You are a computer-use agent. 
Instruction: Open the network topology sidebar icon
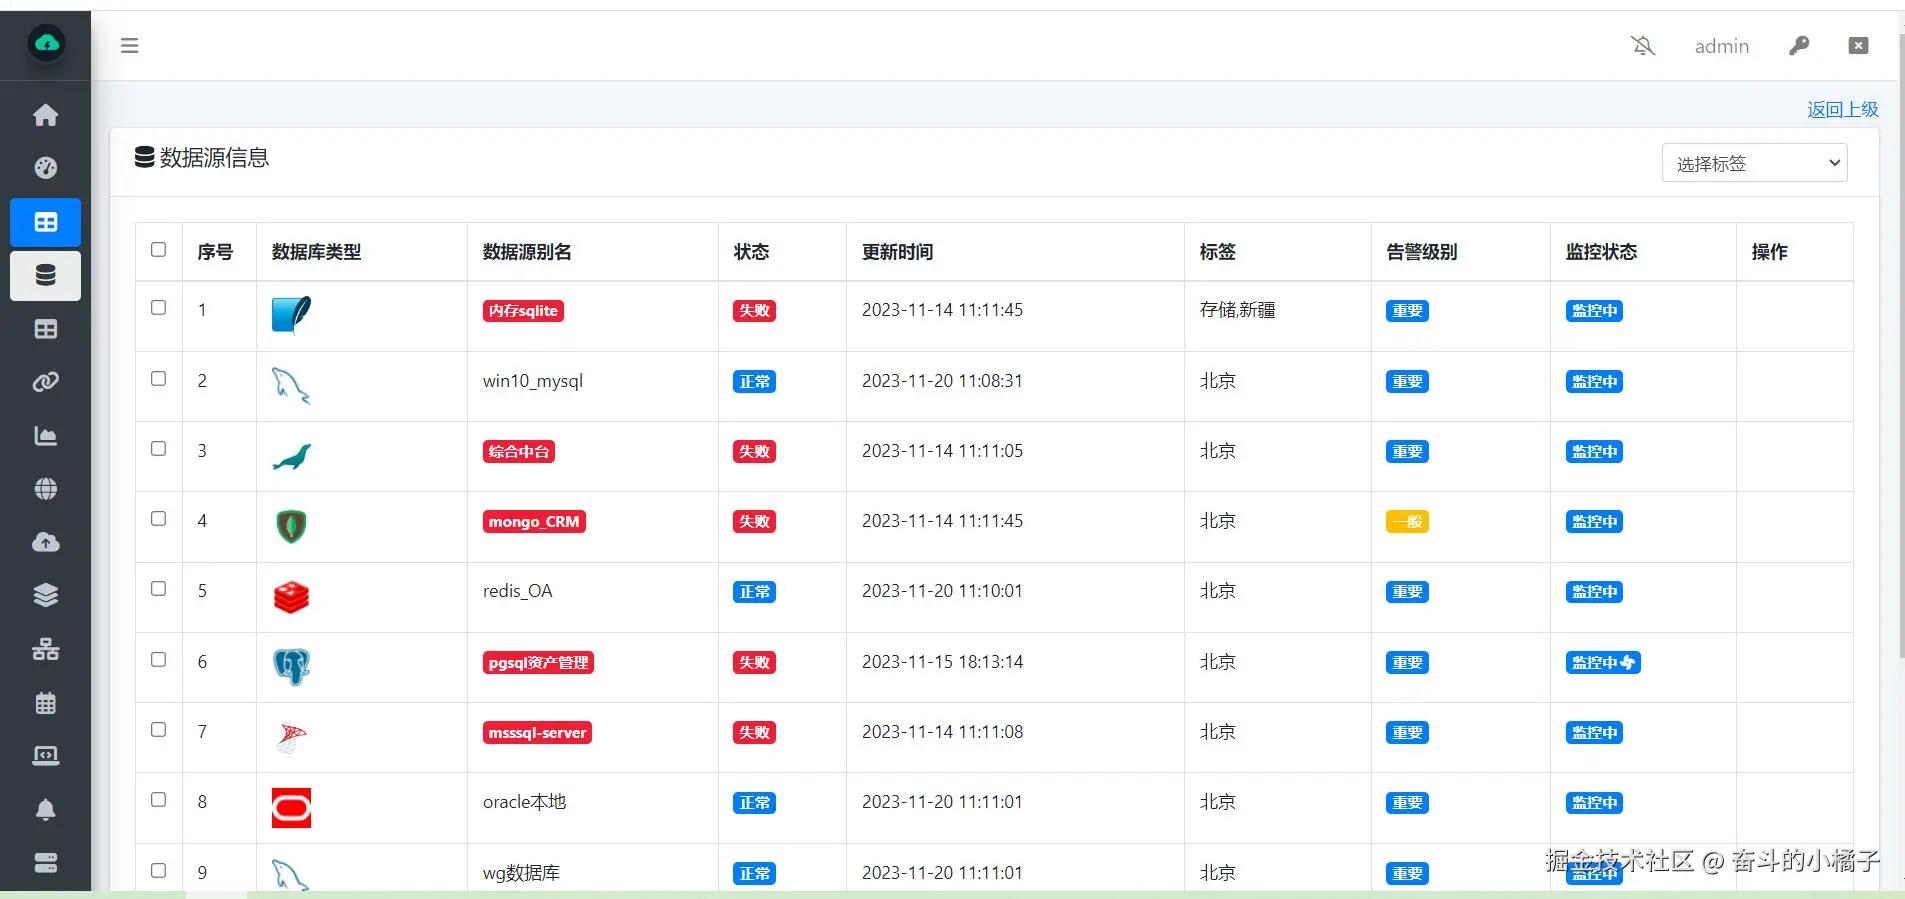(46, 649)
